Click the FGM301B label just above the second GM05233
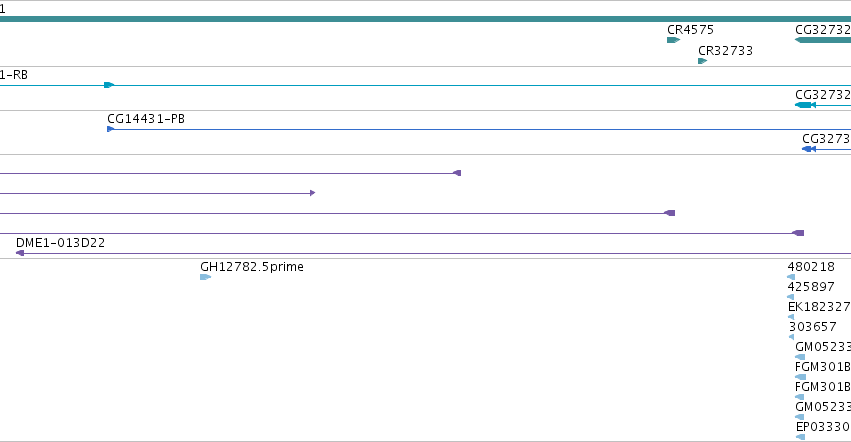 tap(823, 388)
